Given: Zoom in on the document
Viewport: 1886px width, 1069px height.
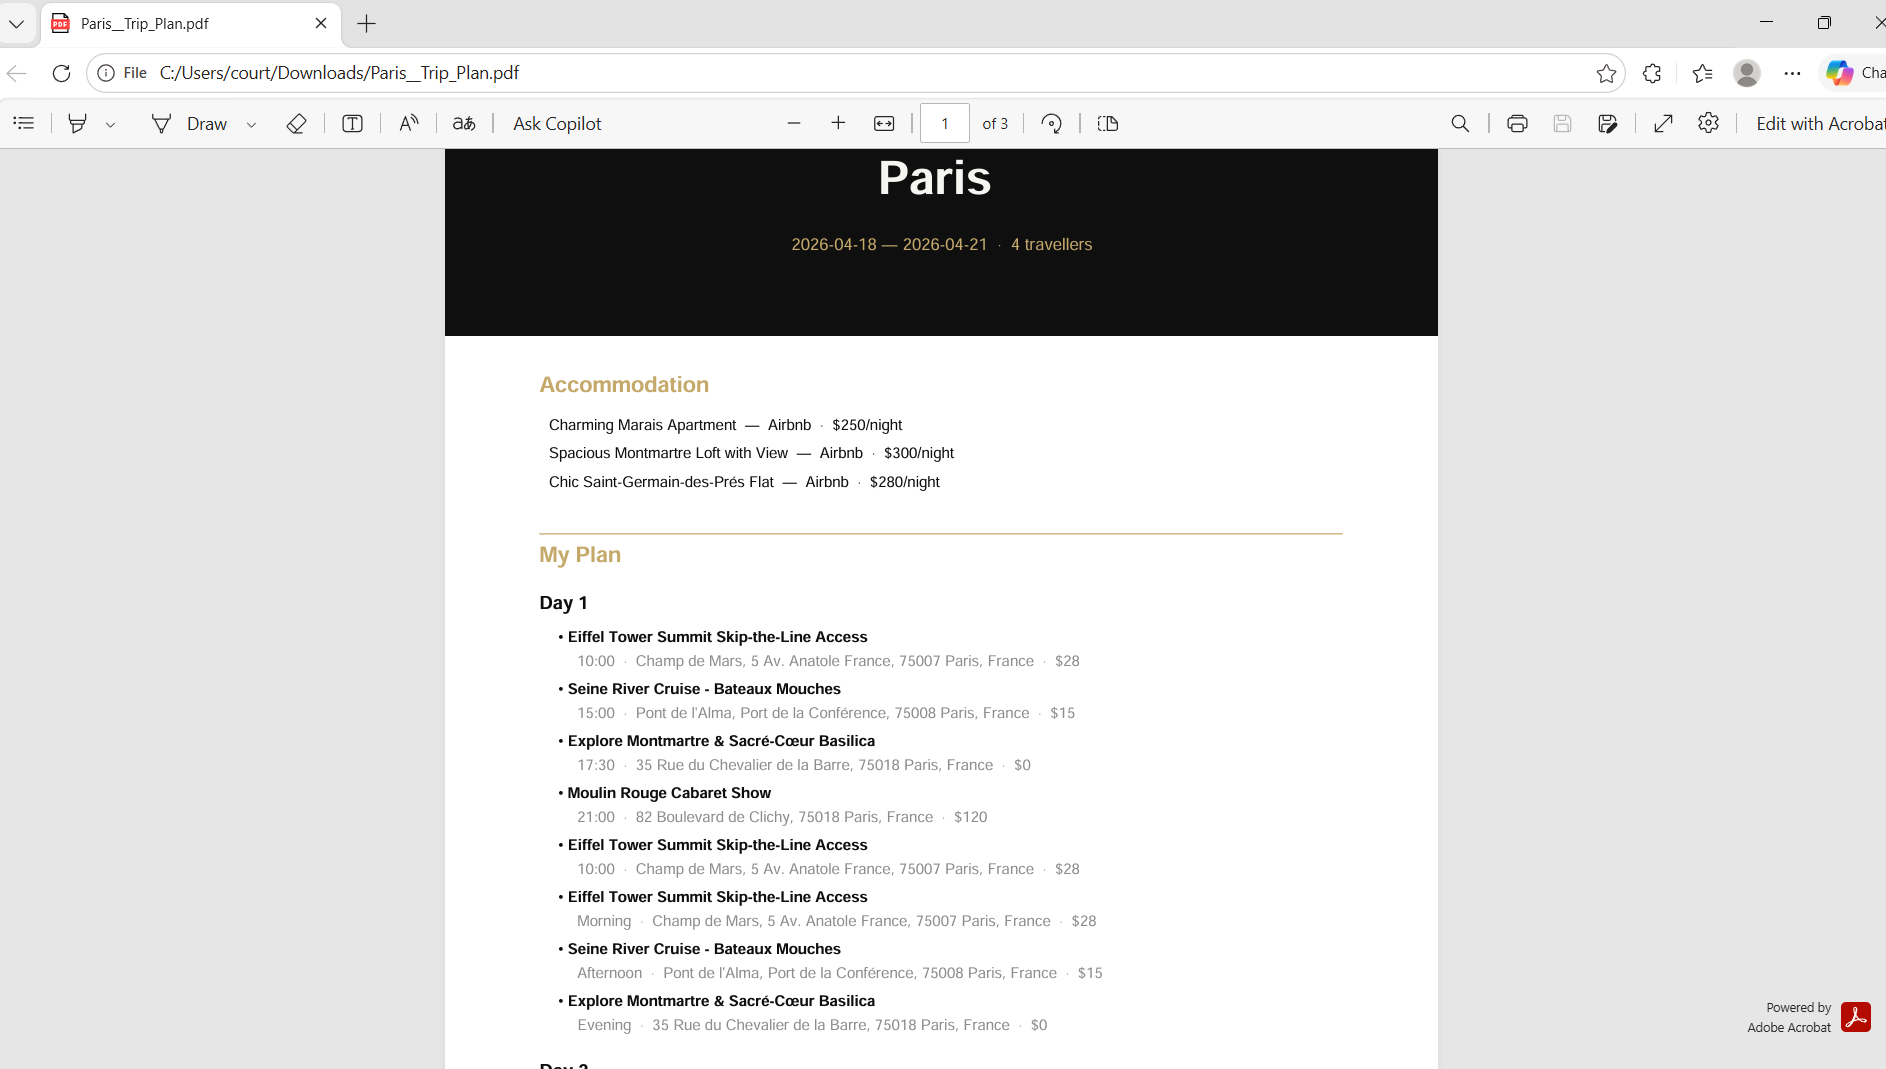Looking at the screenshot, I should click(839, 123).
